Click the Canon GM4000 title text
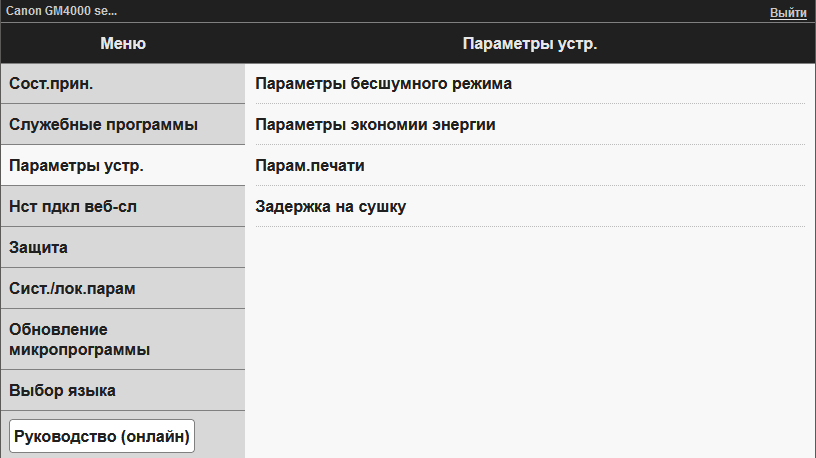Image resolution: width=816 pixels, height=458 pixels. (60, 11)
